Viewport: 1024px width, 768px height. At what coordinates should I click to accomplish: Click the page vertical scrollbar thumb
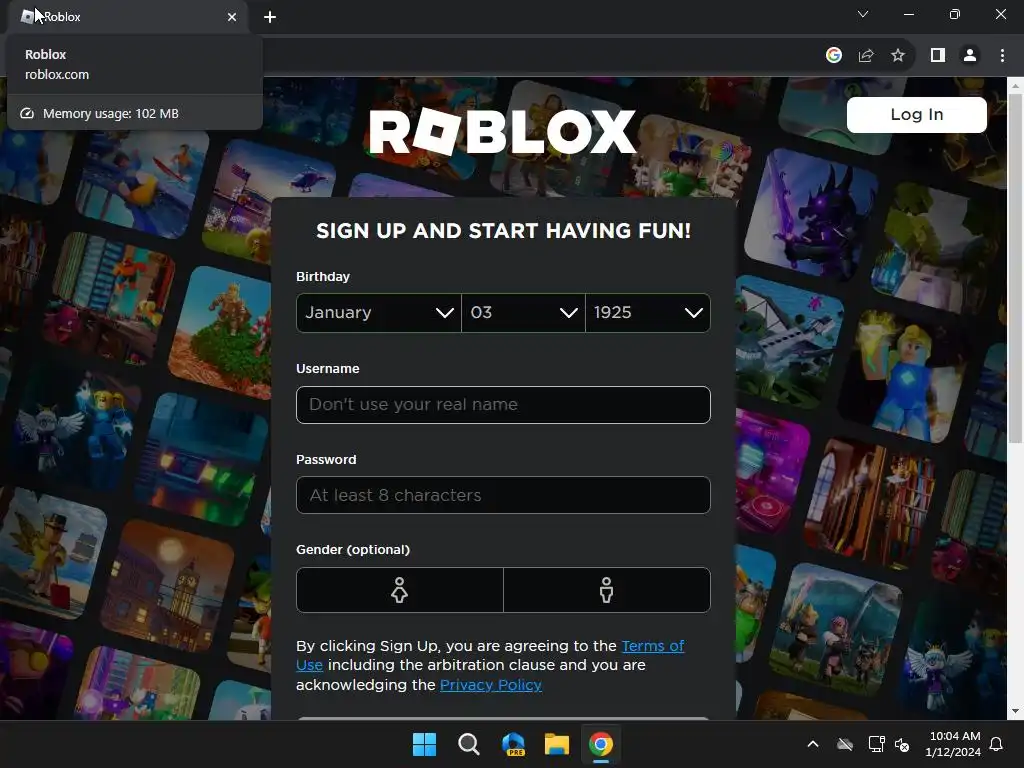(x=1015, y=268)
